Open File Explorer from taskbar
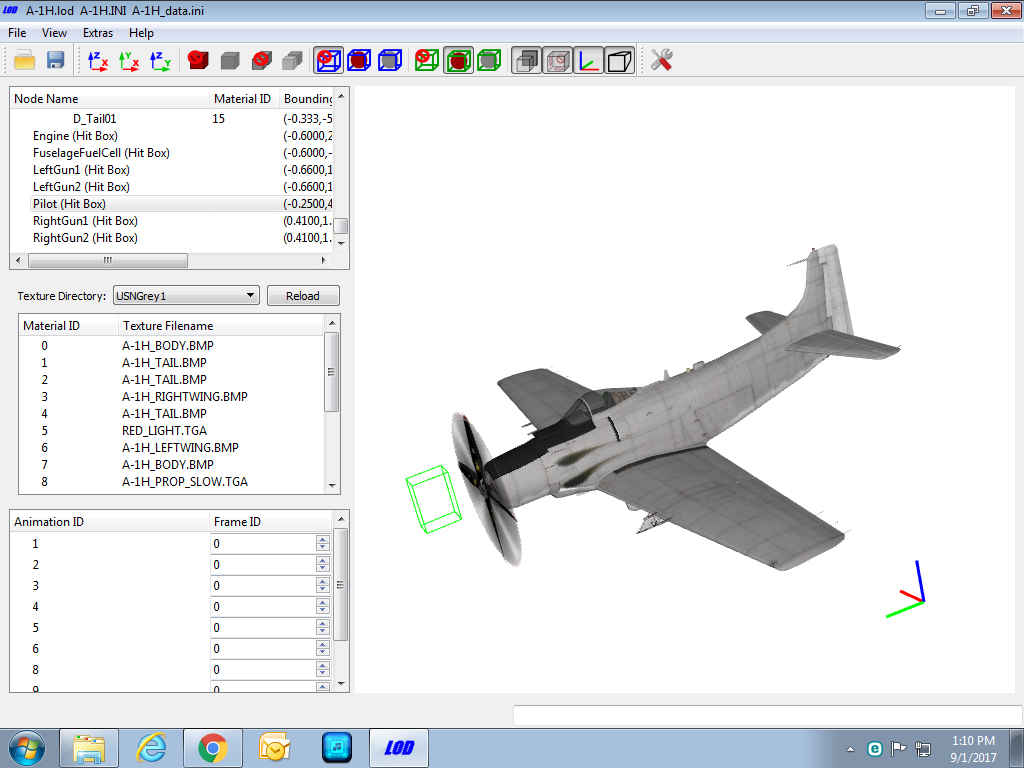Viewport: 1024px width, 768px height. pos(89,748)
